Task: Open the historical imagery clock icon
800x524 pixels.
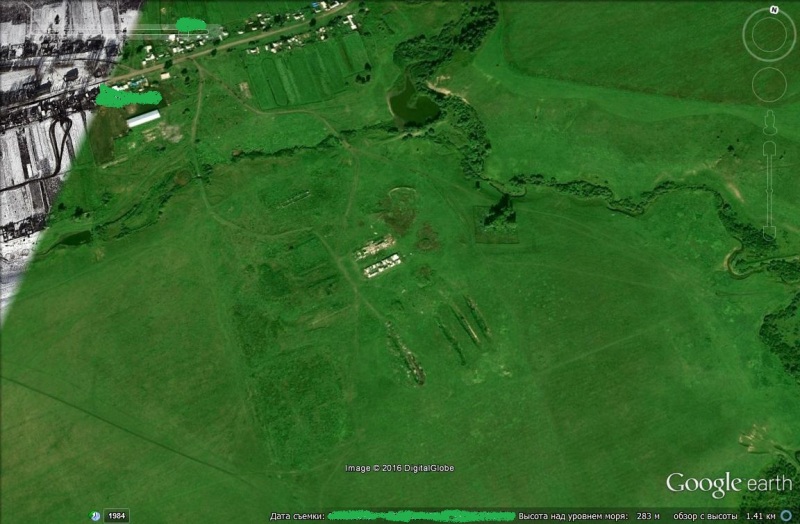Action: [x=95, y=516]
